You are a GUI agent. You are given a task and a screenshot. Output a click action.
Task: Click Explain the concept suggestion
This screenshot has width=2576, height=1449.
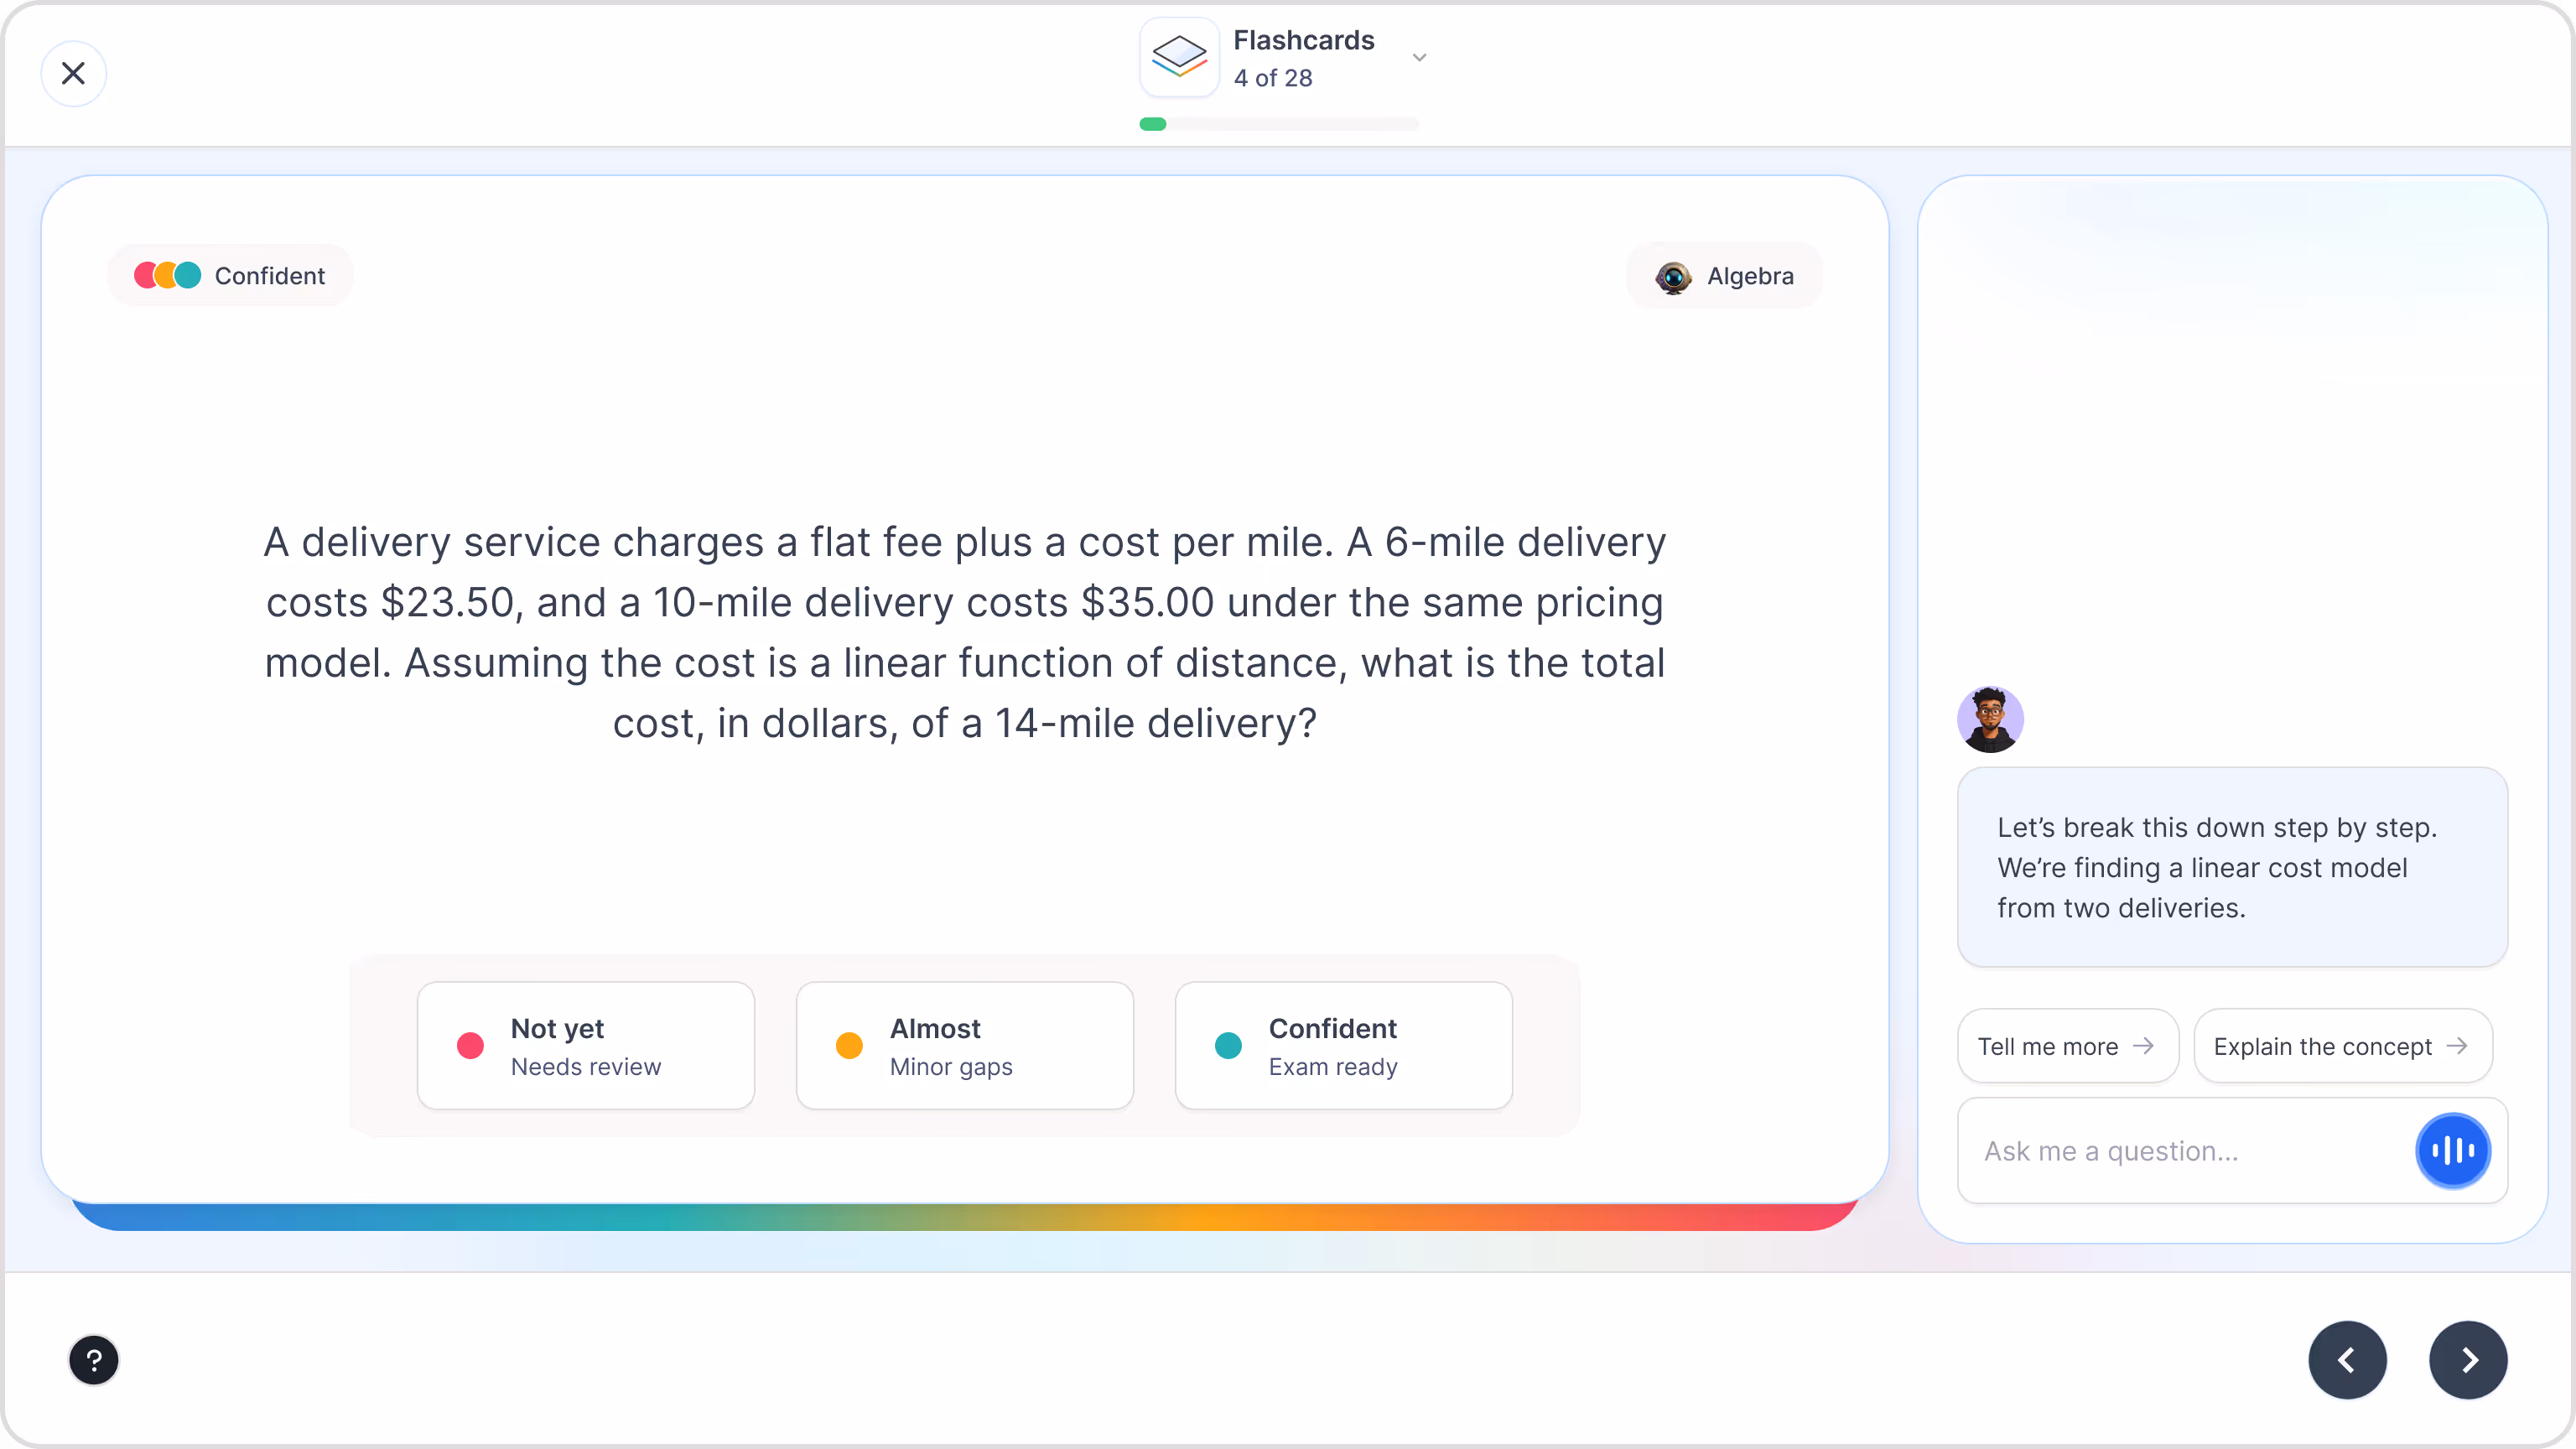(x=2341, y=1046)
